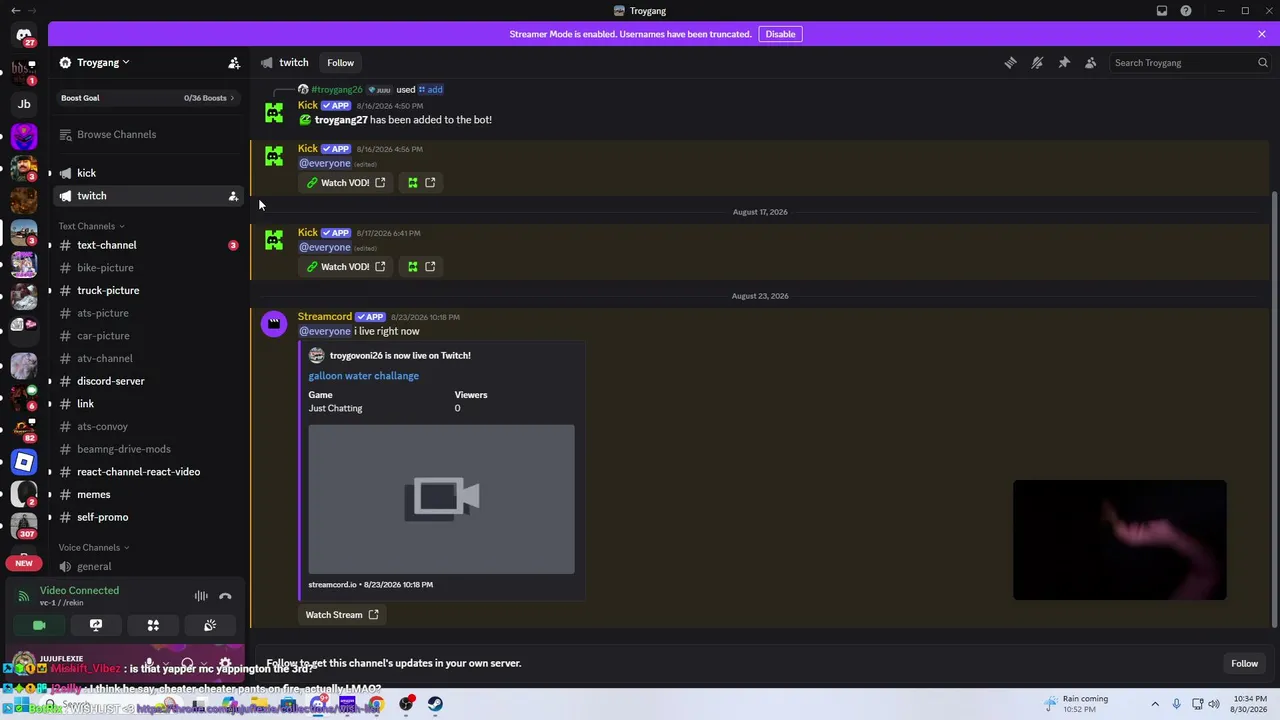Select the car-picture channel
This screenshot has width=1280, height=720.
(x=148, y=336)
